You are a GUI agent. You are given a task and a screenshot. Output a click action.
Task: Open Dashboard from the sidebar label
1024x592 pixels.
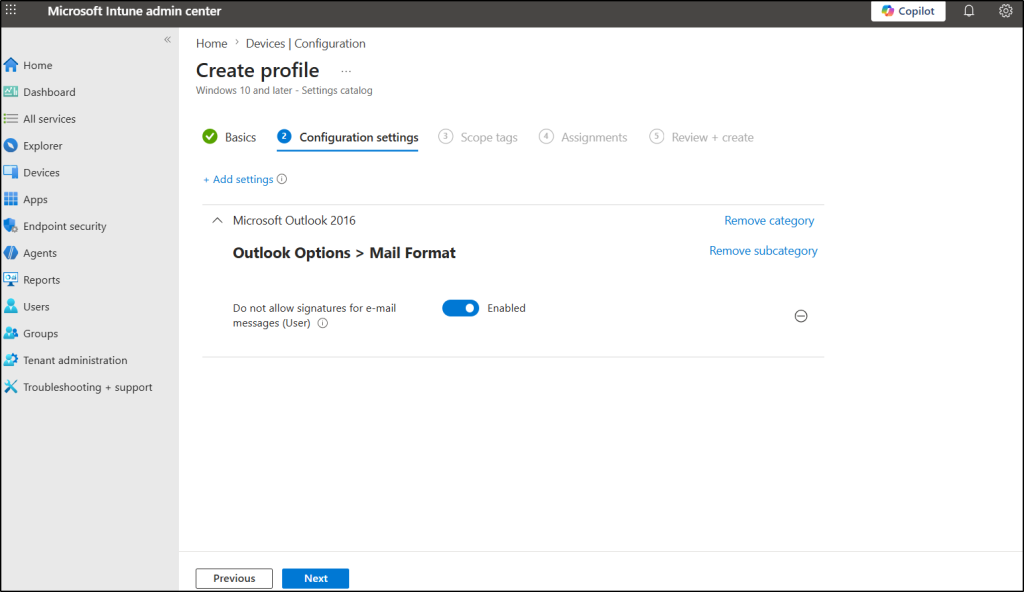point(50,92)
